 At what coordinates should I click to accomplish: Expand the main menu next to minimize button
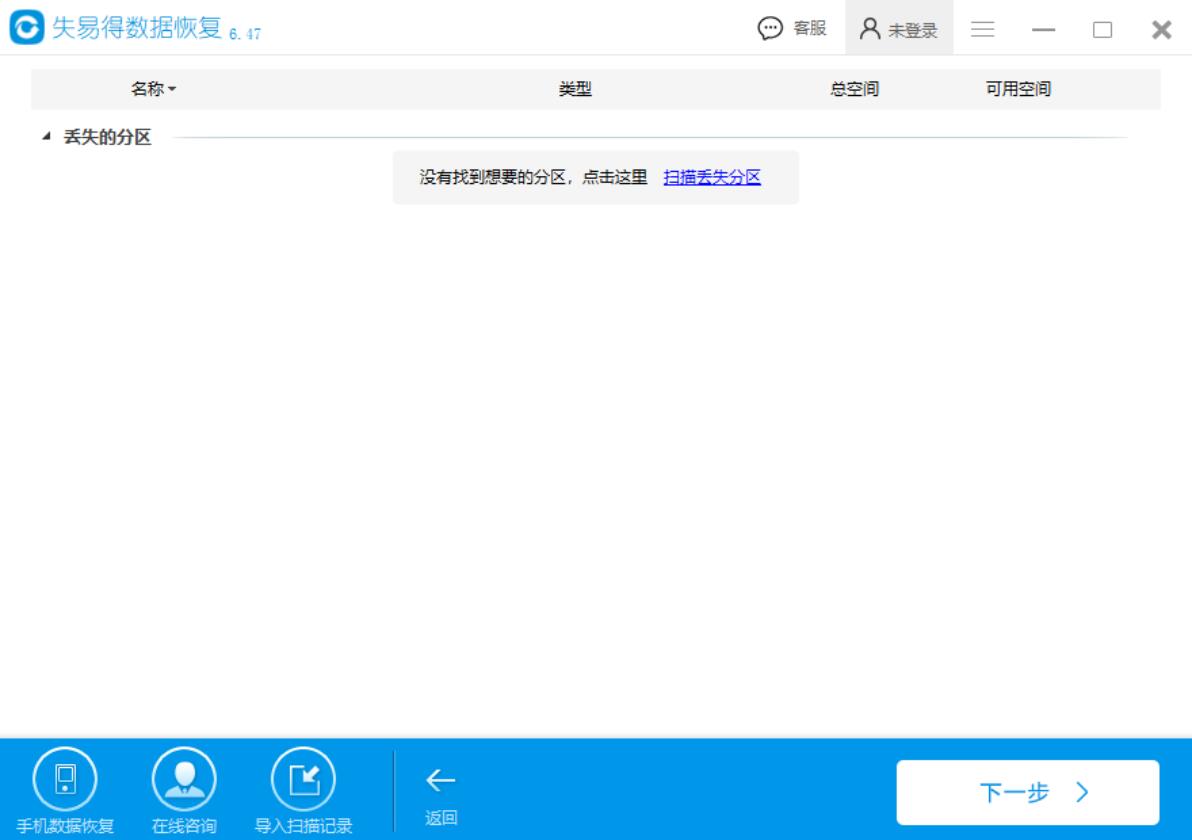click(x=983, y=30)
